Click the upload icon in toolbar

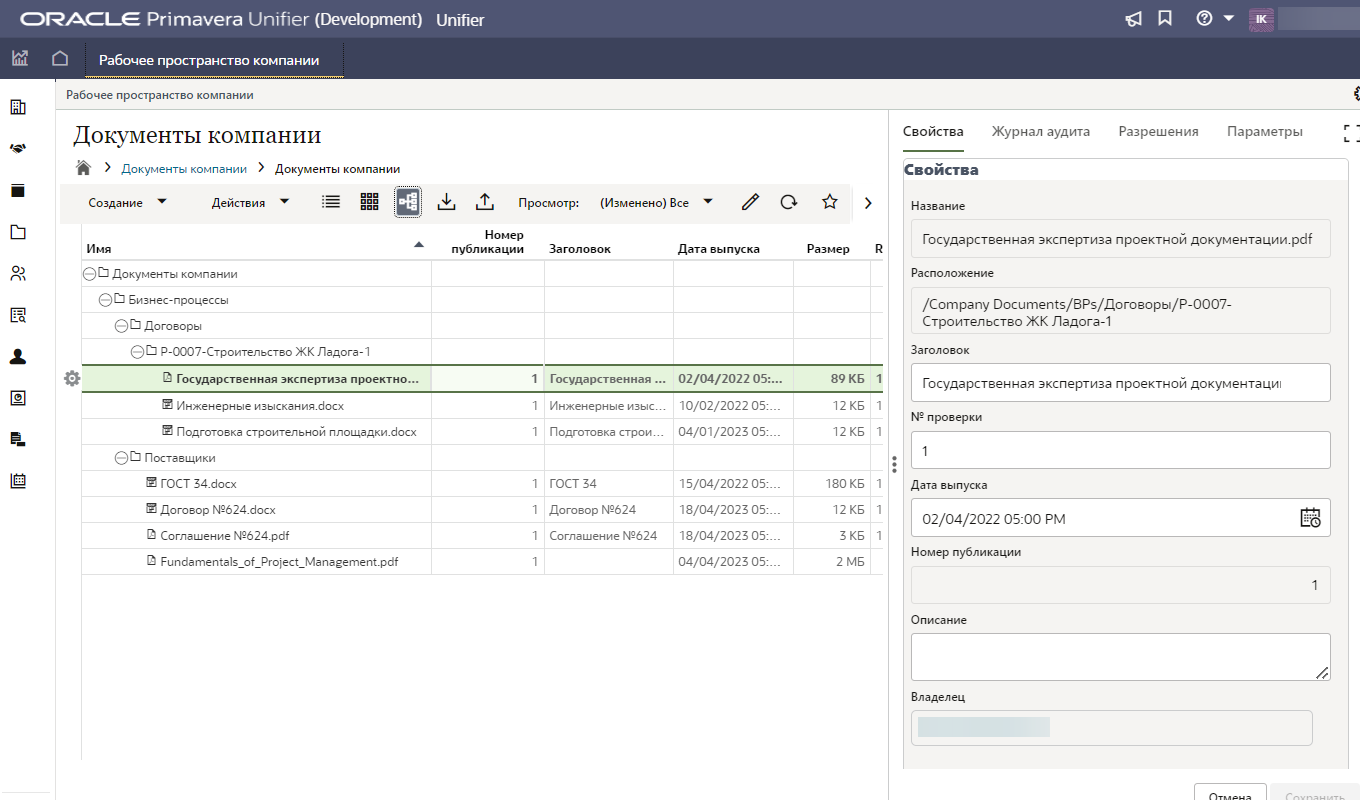(485, 202)
